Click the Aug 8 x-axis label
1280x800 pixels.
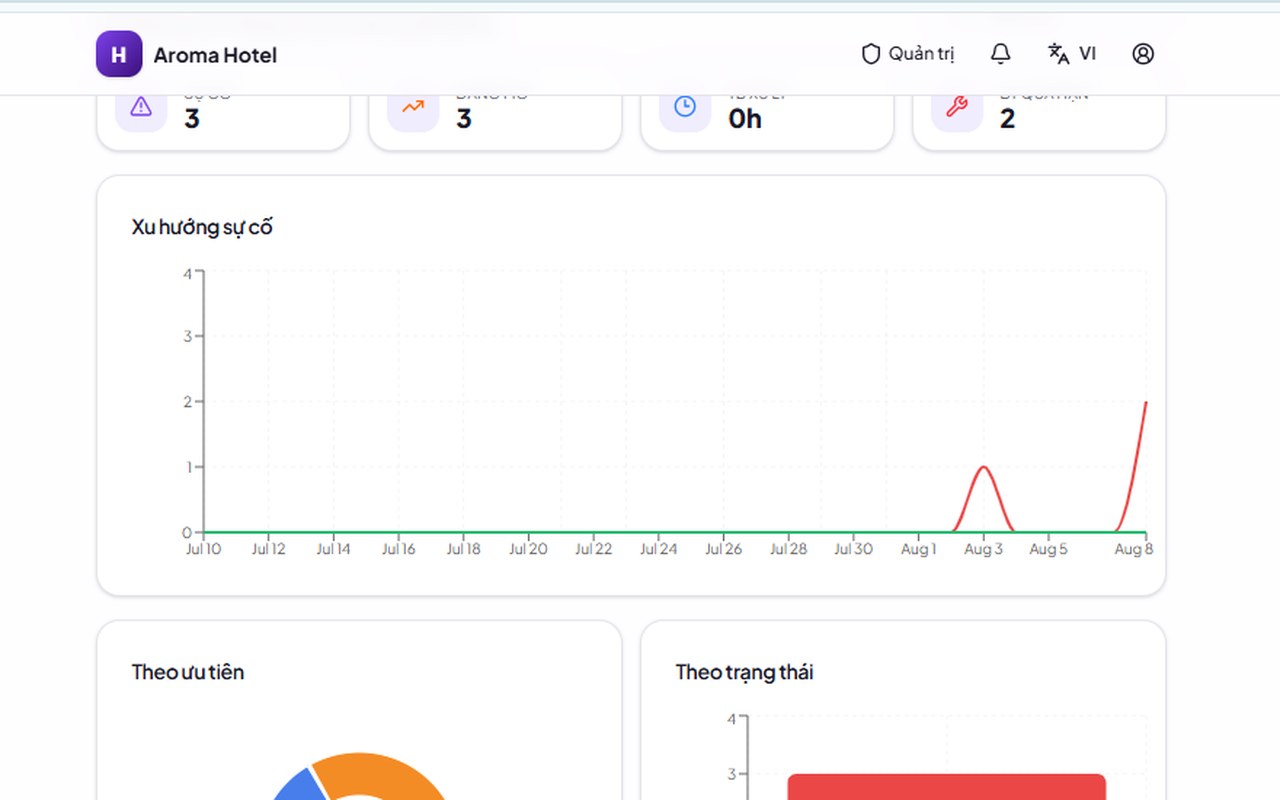1134,549
